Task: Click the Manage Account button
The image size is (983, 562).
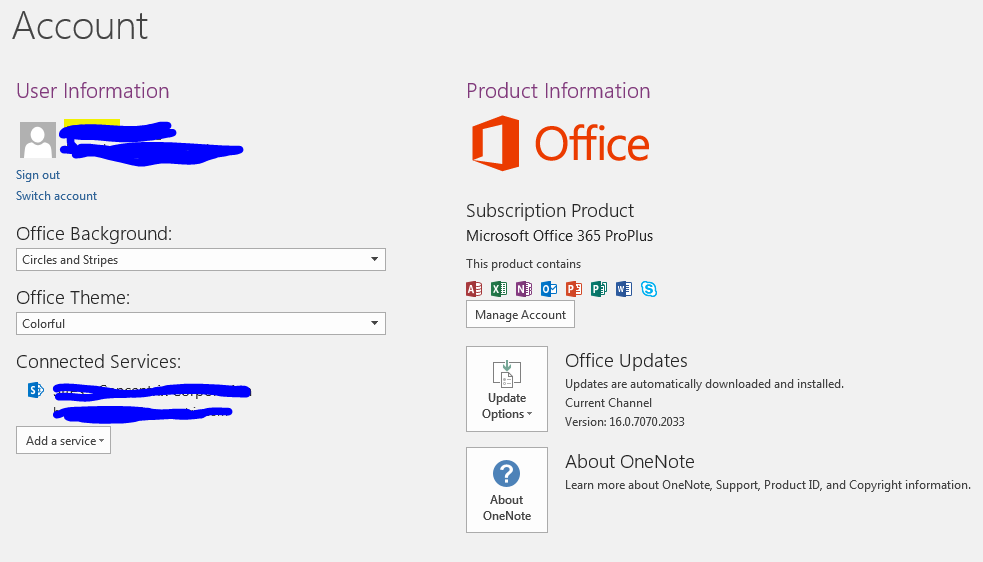Action: pyautogui.click(x=520, y=314)
